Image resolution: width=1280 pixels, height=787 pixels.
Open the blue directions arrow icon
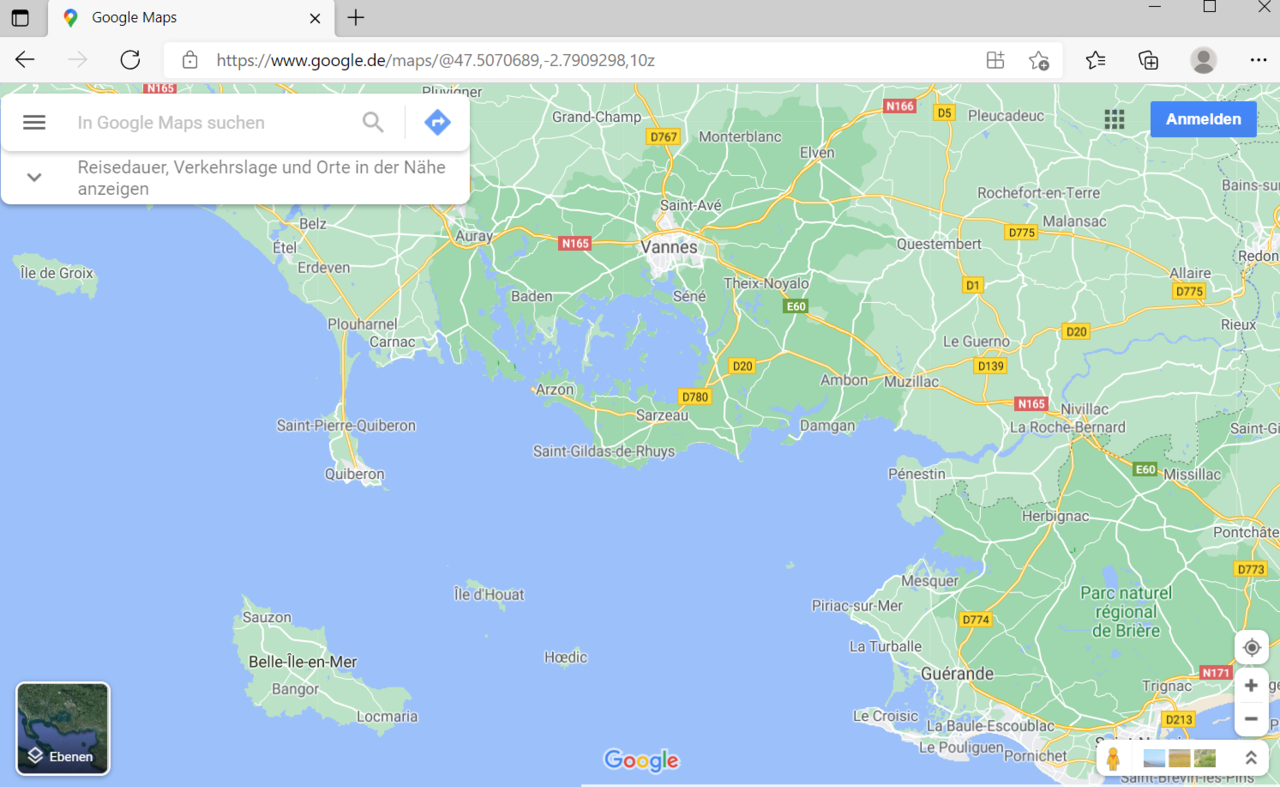coord(437,122)
